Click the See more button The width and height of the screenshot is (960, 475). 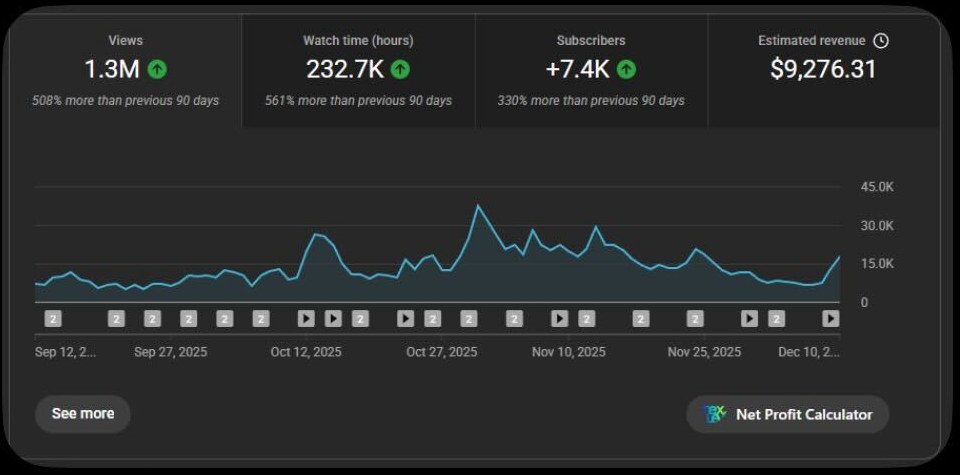tap(83, 414)
